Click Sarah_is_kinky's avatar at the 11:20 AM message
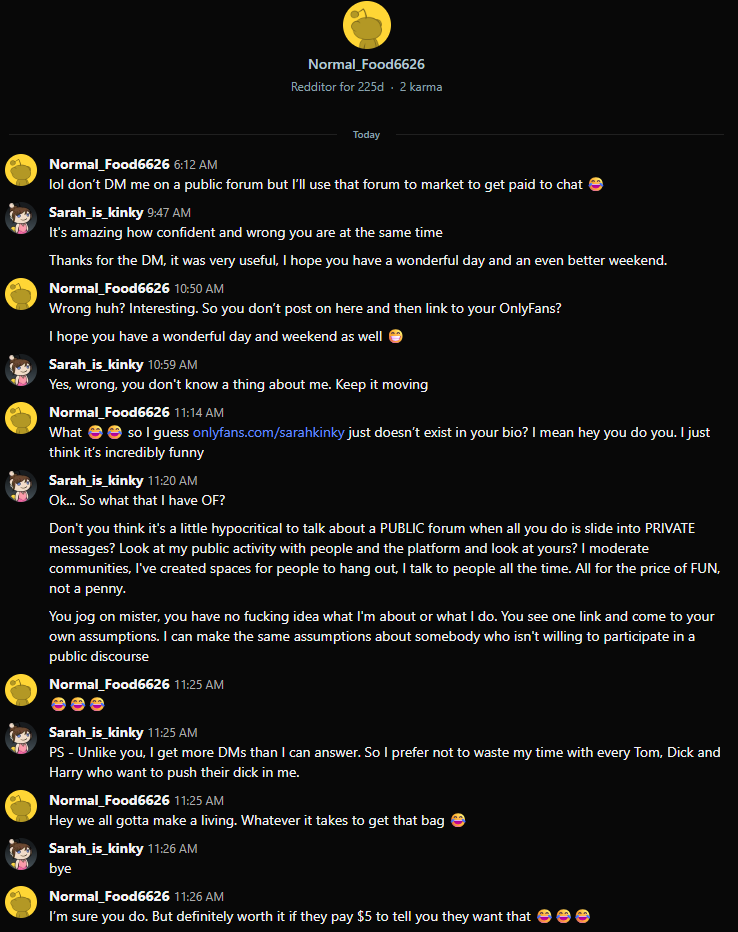Image resolution: width=738 pixels, height=932 pixels. tap(22, 486)
